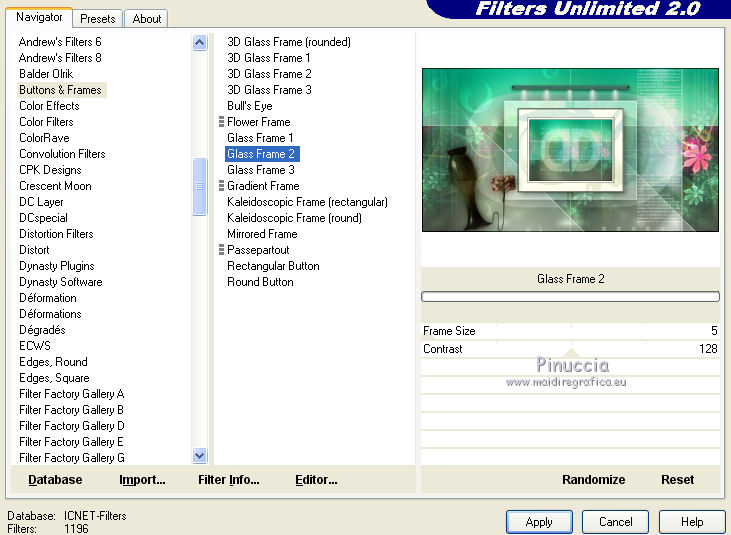This screenshot has width=731, height=535.
Task: Open the Distortion Filters category
Action: coord(56,234)
